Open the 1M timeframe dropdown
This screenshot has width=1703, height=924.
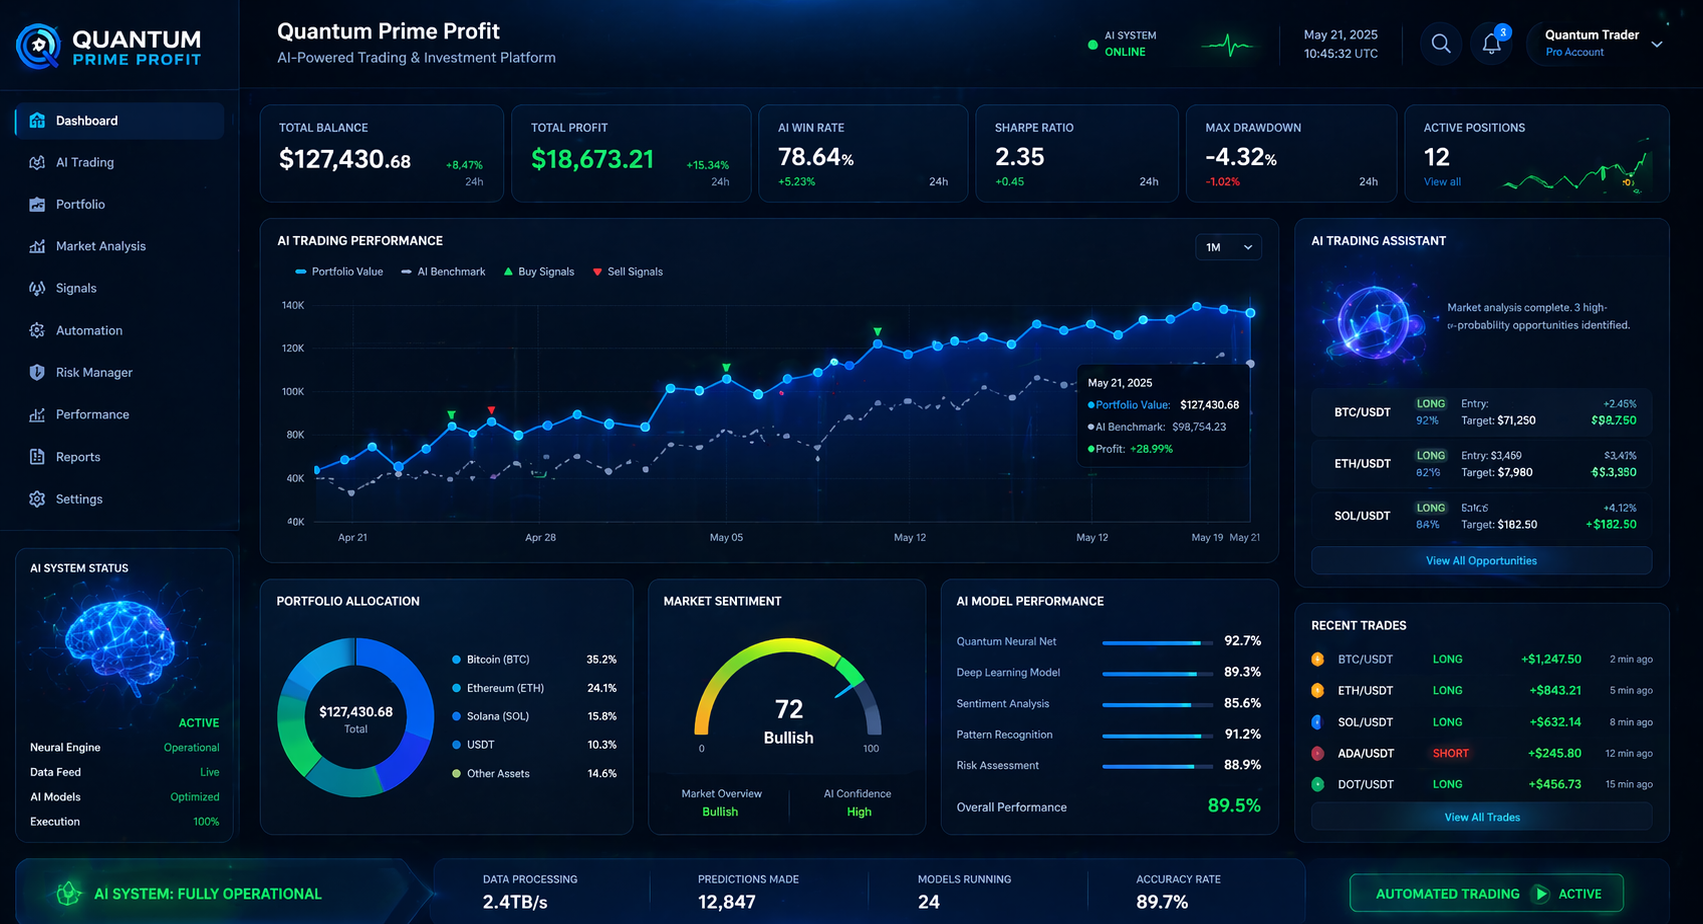[x=1227, y=246]
